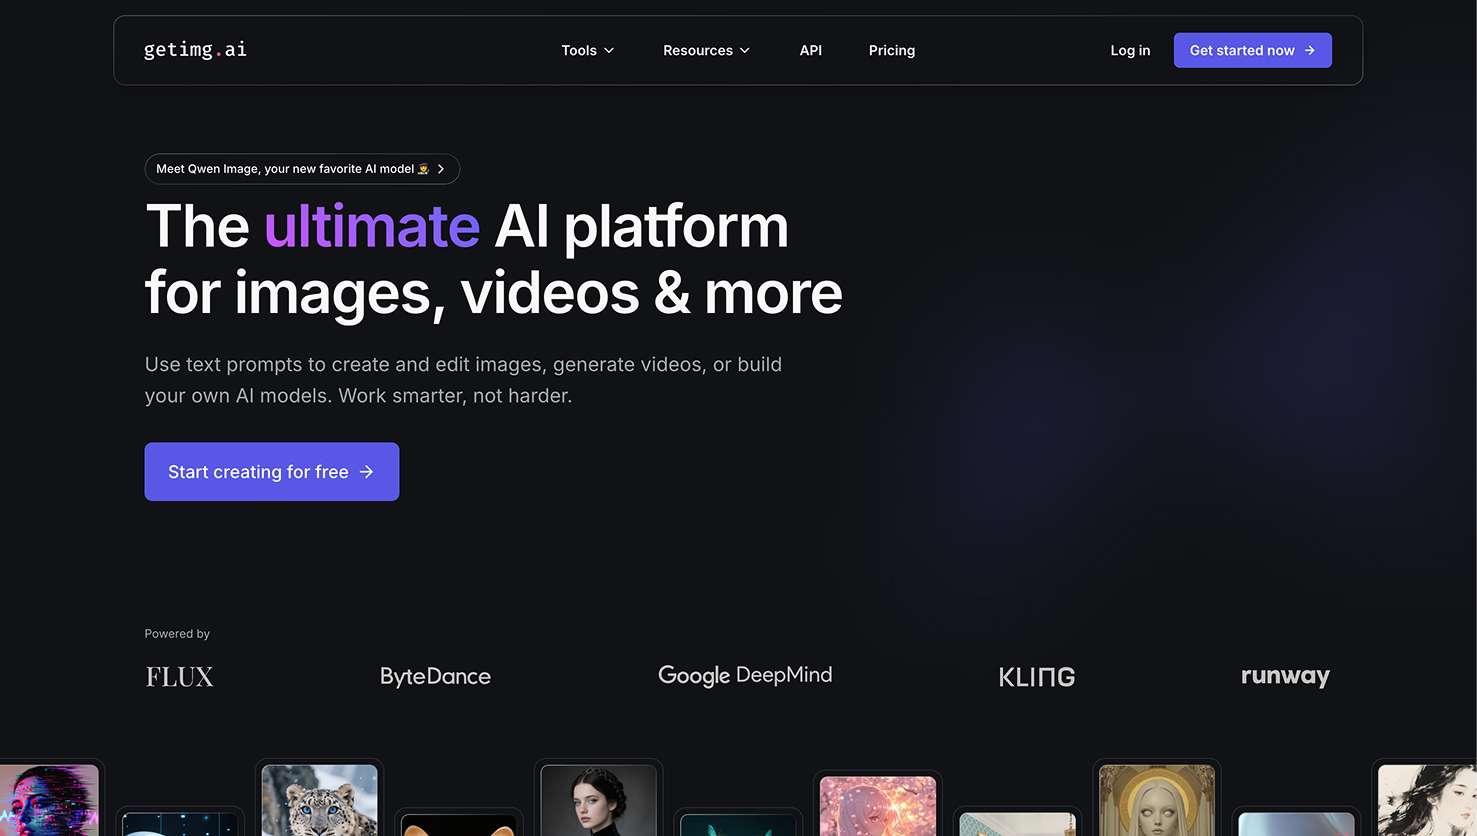The image size is (1477, 836).
Task: Click the FLUX logo
Action: 180,677
